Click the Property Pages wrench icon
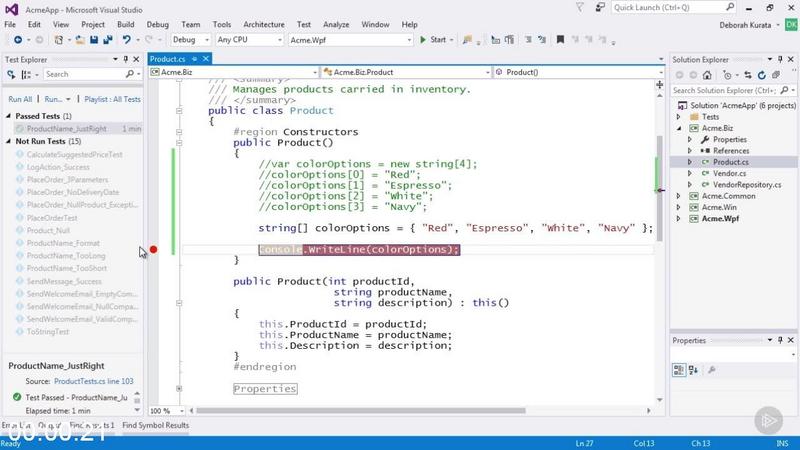Image resolution: width=800 pixels, height=450 pixels. point(712,370)
